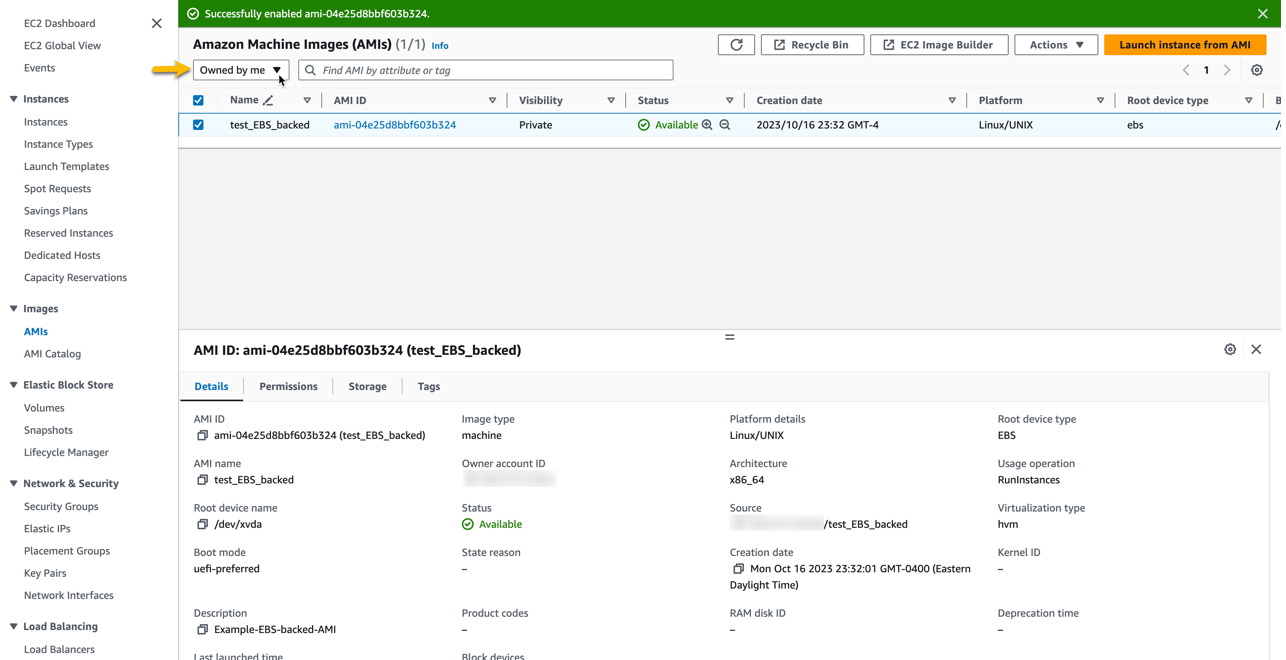Open the details panel preferences gear

coord(1230,349)
